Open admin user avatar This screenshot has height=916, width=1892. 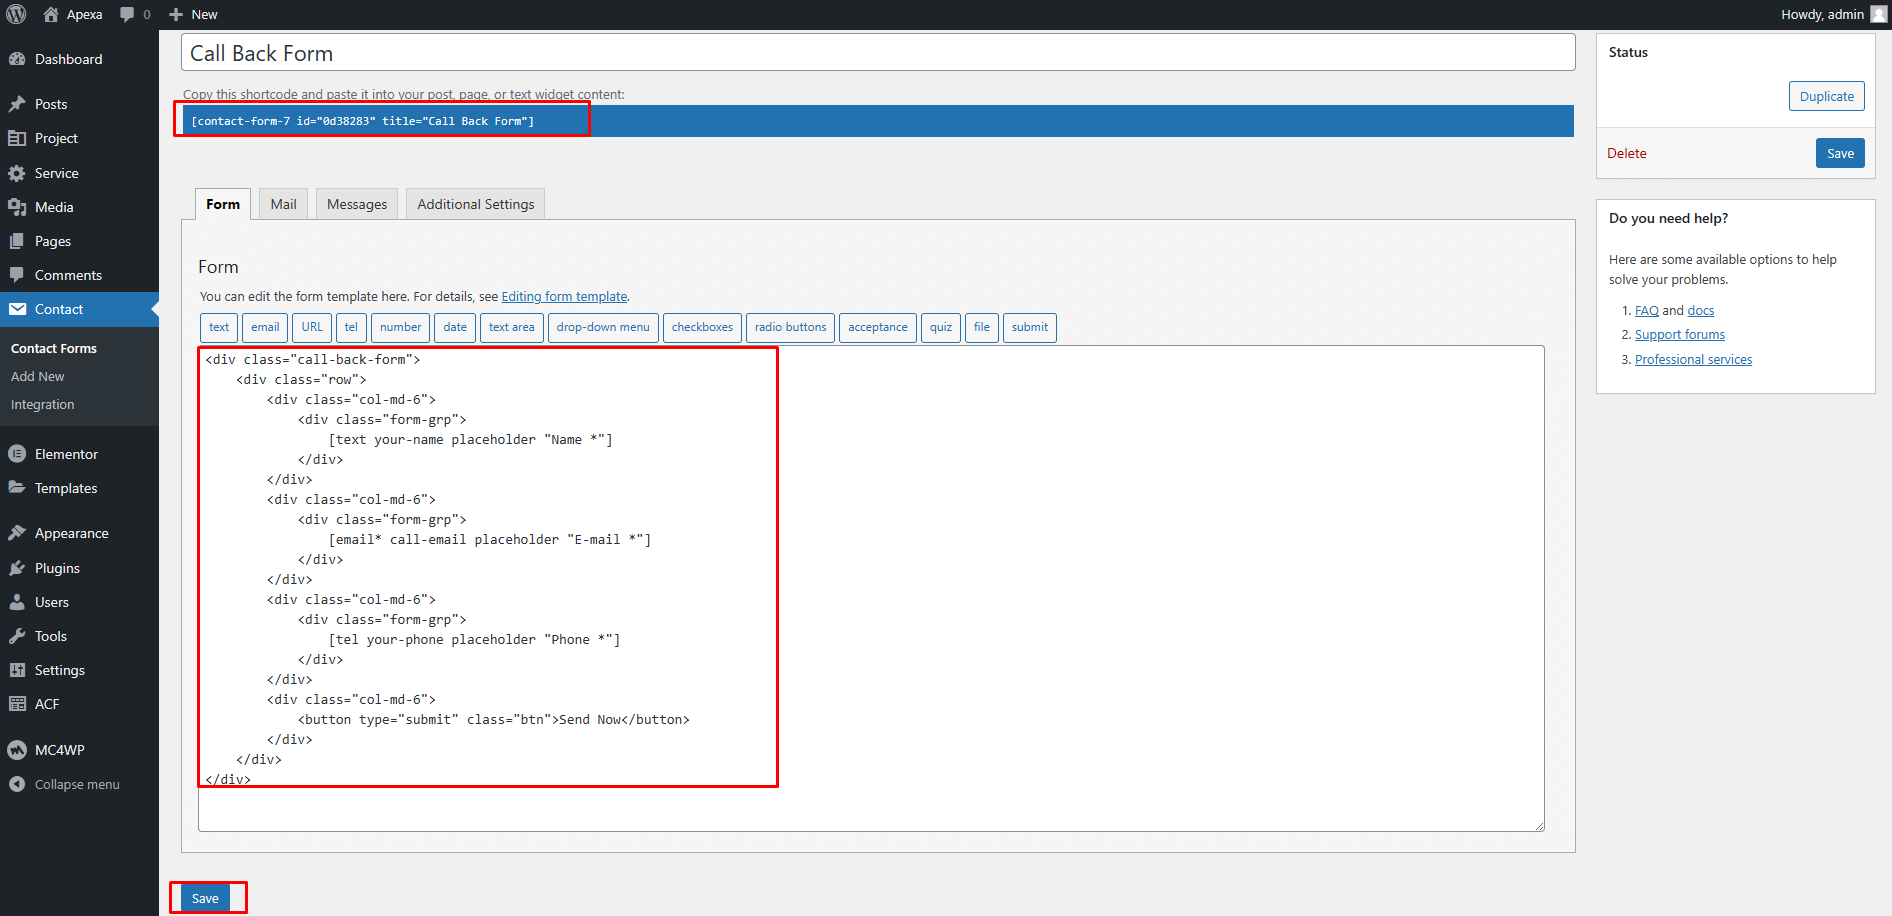click(x=1878, y=14)
